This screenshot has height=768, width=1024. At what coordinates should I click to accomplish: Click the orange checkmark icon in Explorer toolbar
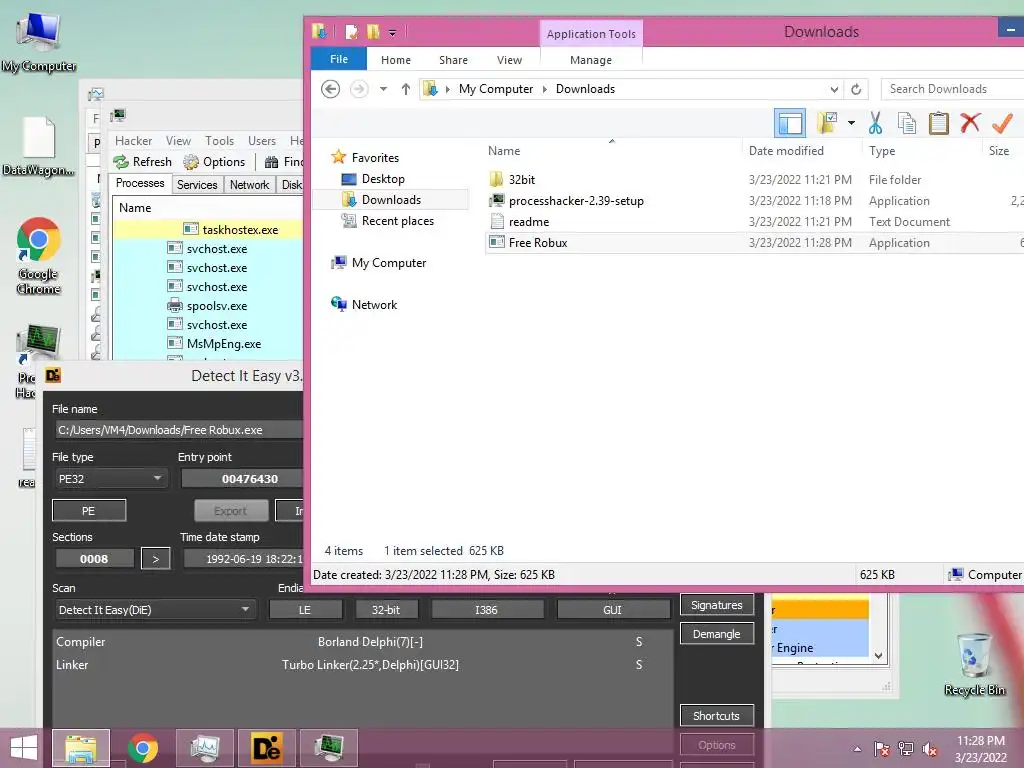click(1002, 122)
